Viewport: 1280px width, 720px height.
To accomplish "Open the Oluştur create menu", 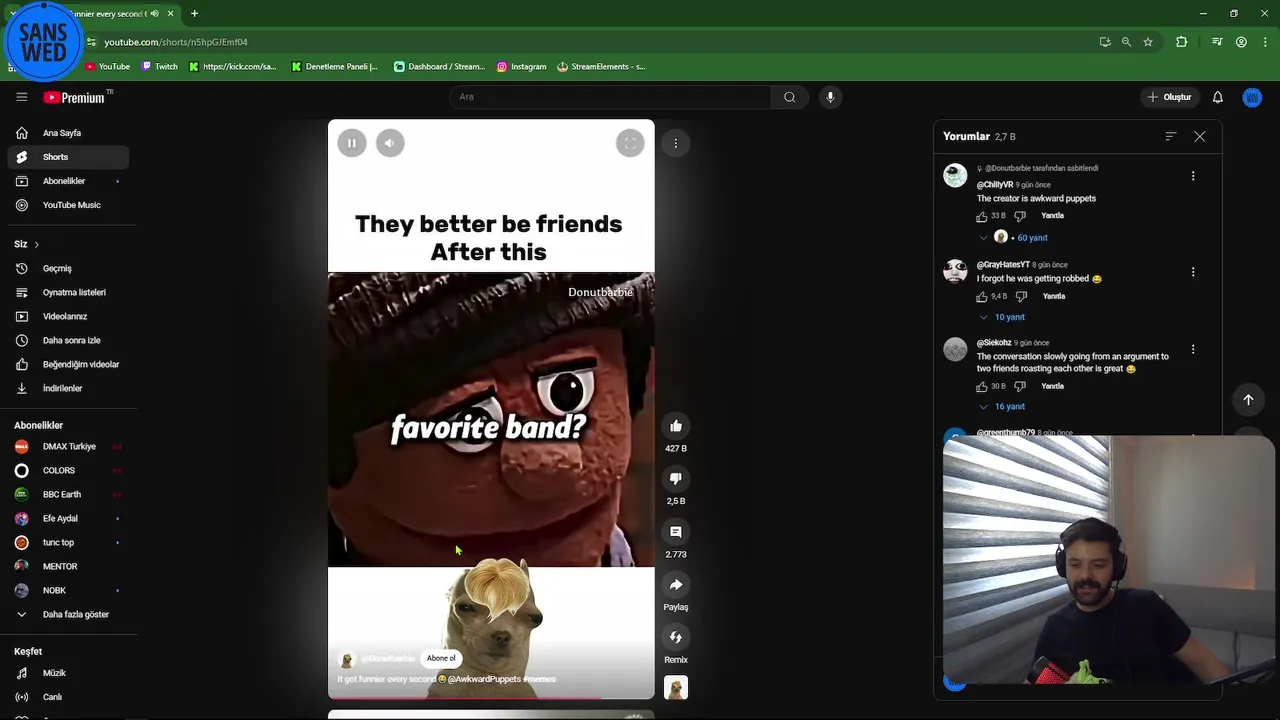I will pyautogui.click(x=1169, y=97).
